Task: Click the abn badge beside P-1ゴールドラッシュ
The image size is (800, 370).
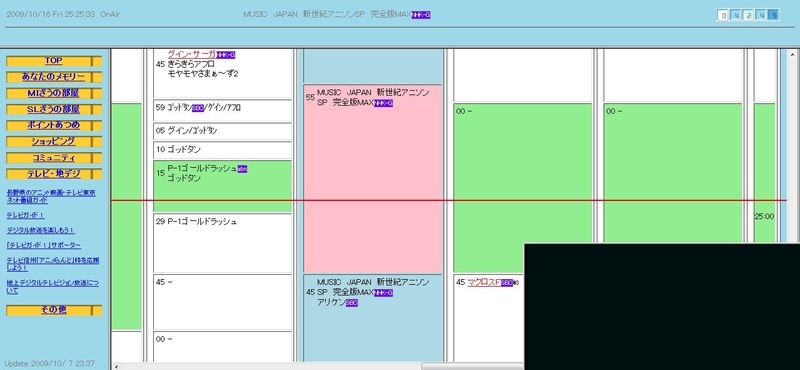Action: (242, 169)
